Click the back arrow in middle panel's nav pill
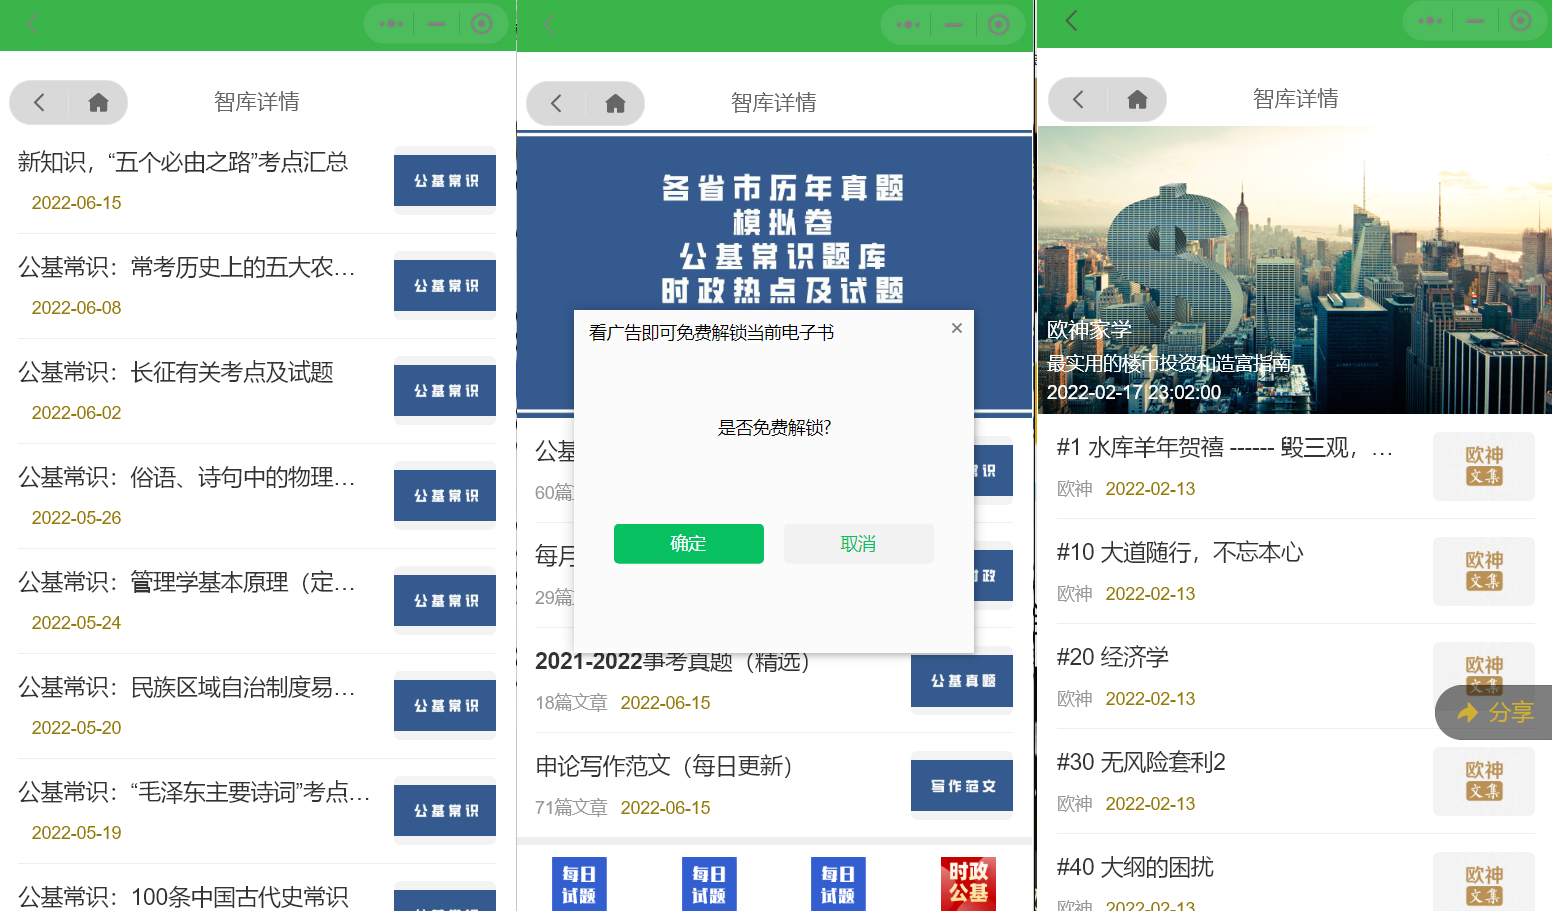Screen dimensions: 1552x911 point(556,103)
